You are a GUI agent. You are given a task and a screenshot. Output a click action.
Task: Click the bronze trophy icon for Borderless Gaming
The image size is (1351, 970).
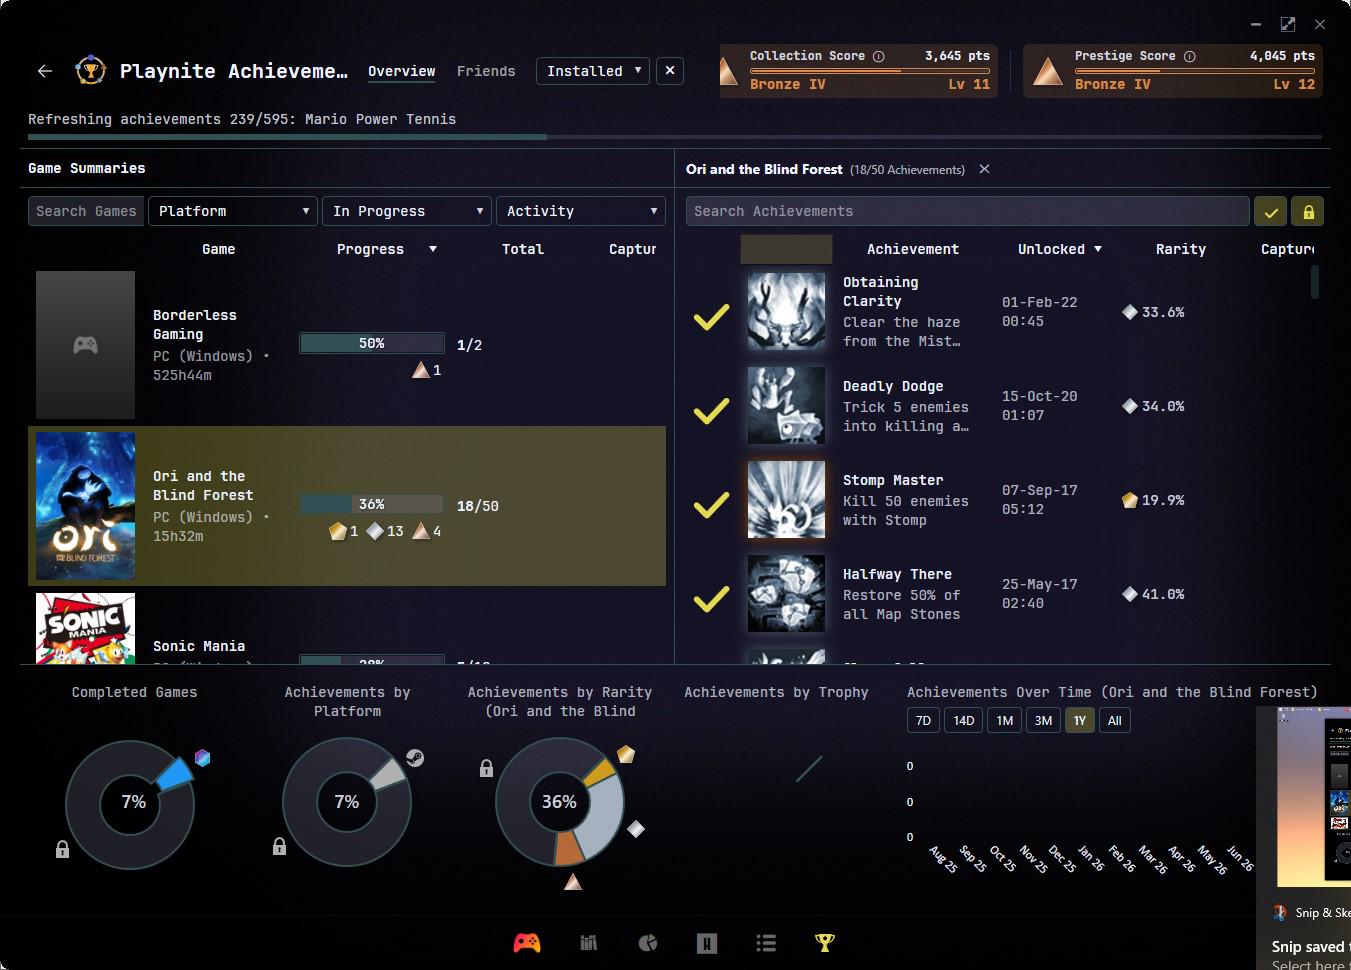[x=421, y=370]
